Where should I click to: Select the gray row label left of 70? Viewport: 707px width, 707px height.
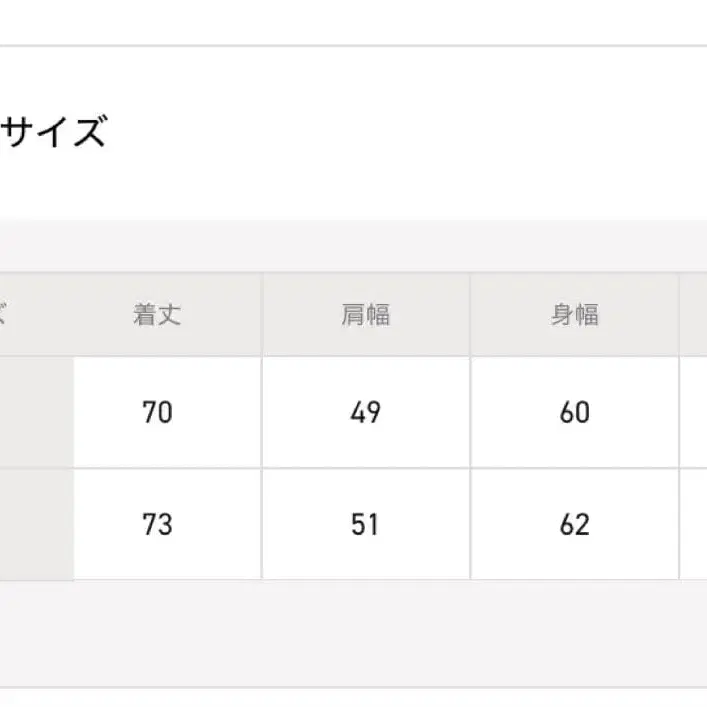[x=36, y=412]
